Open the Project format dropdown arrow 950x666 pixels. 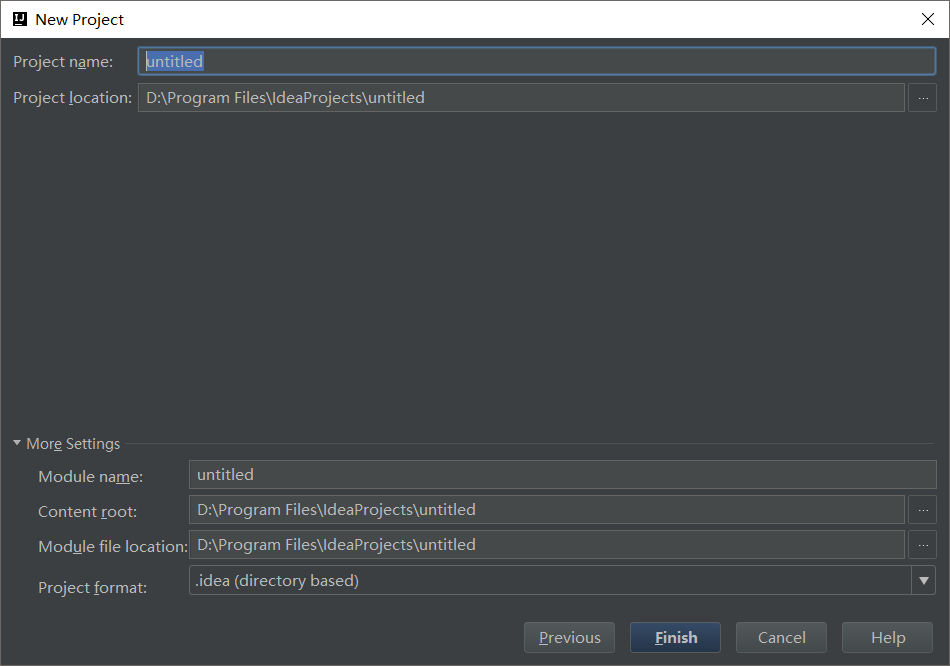click(x=923, y=580)
